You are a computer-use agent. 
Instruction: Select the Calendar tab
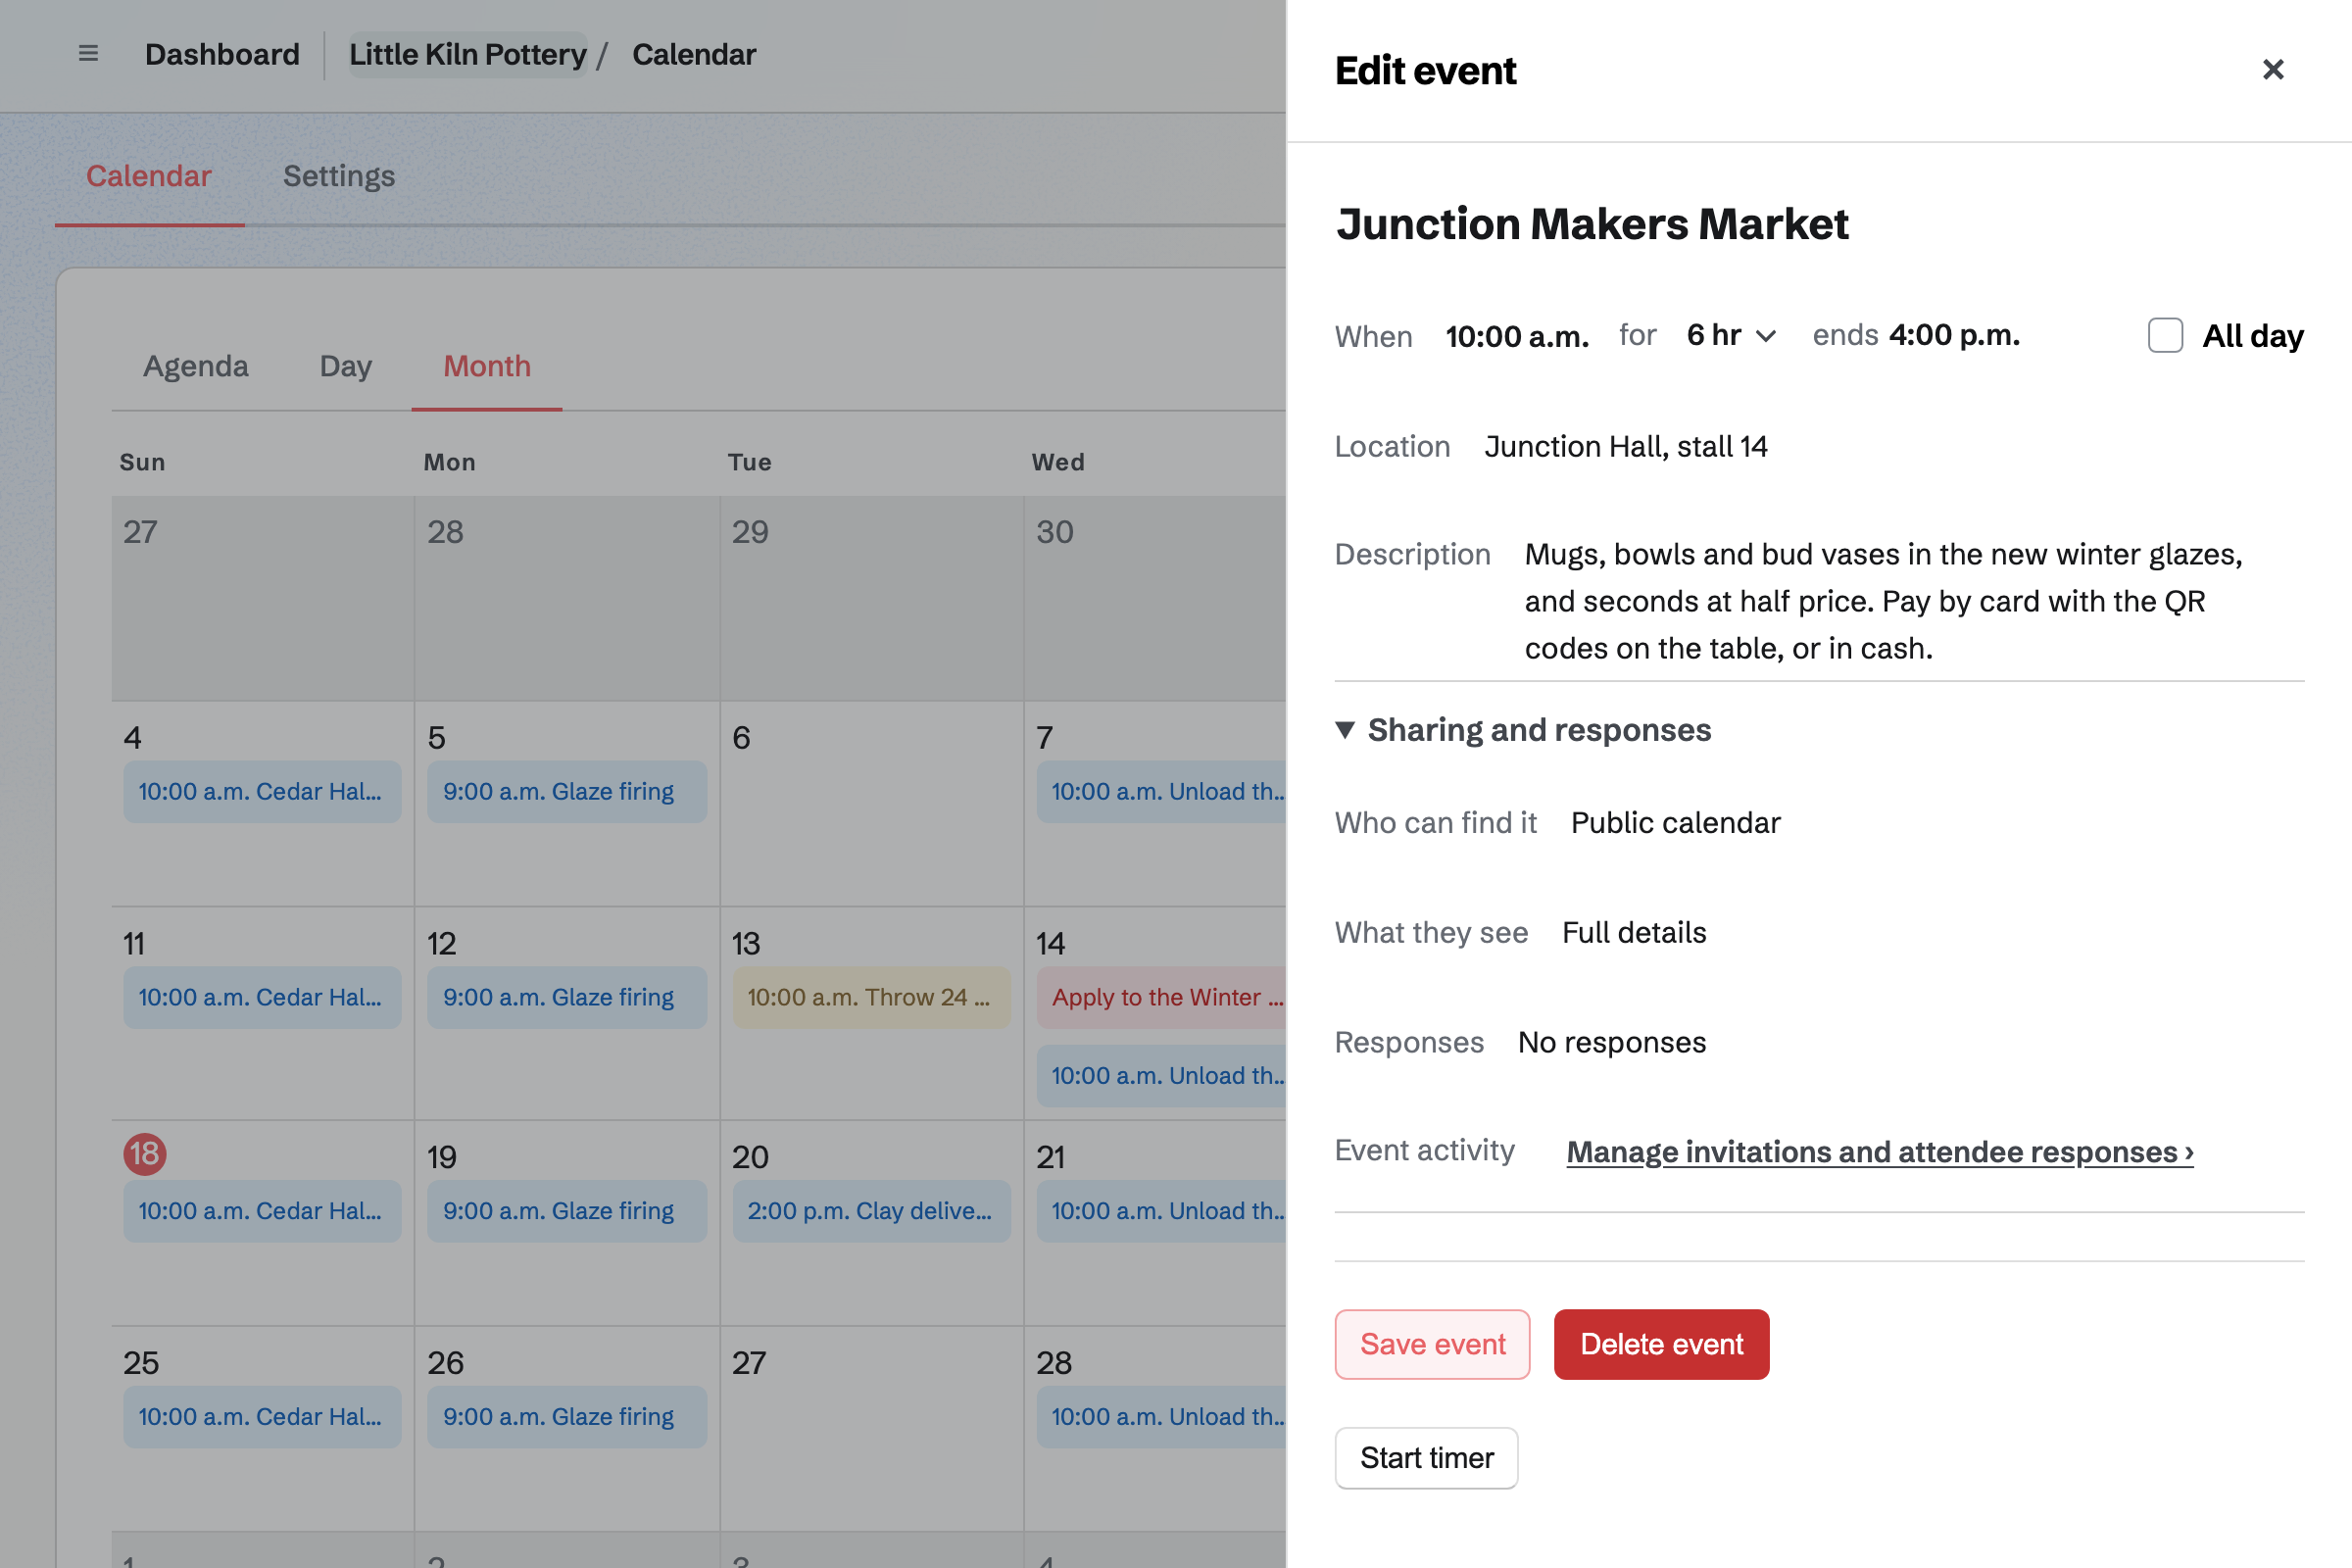[x=149, y=176]
